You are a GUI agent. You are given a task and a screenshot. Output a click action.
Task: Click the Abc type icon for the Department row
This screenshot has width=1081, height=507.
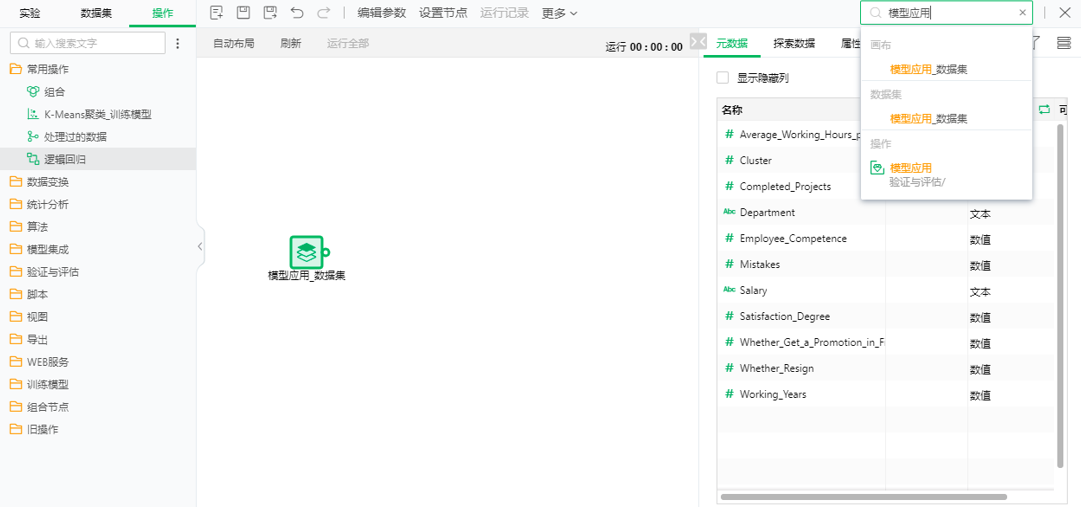coord(729,212)
